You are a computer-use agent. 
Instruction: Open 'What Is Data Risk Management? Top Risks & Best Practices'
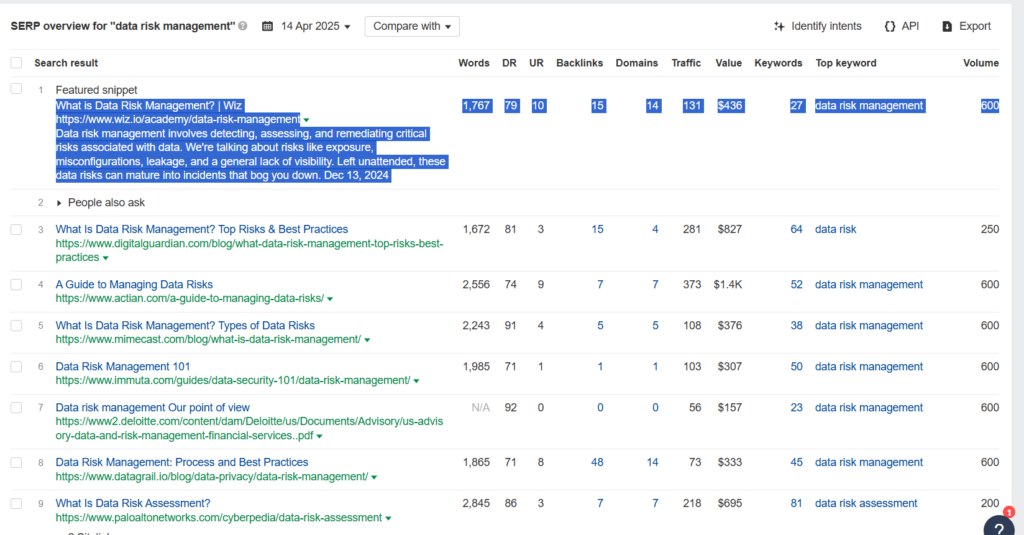coord(202,229)
